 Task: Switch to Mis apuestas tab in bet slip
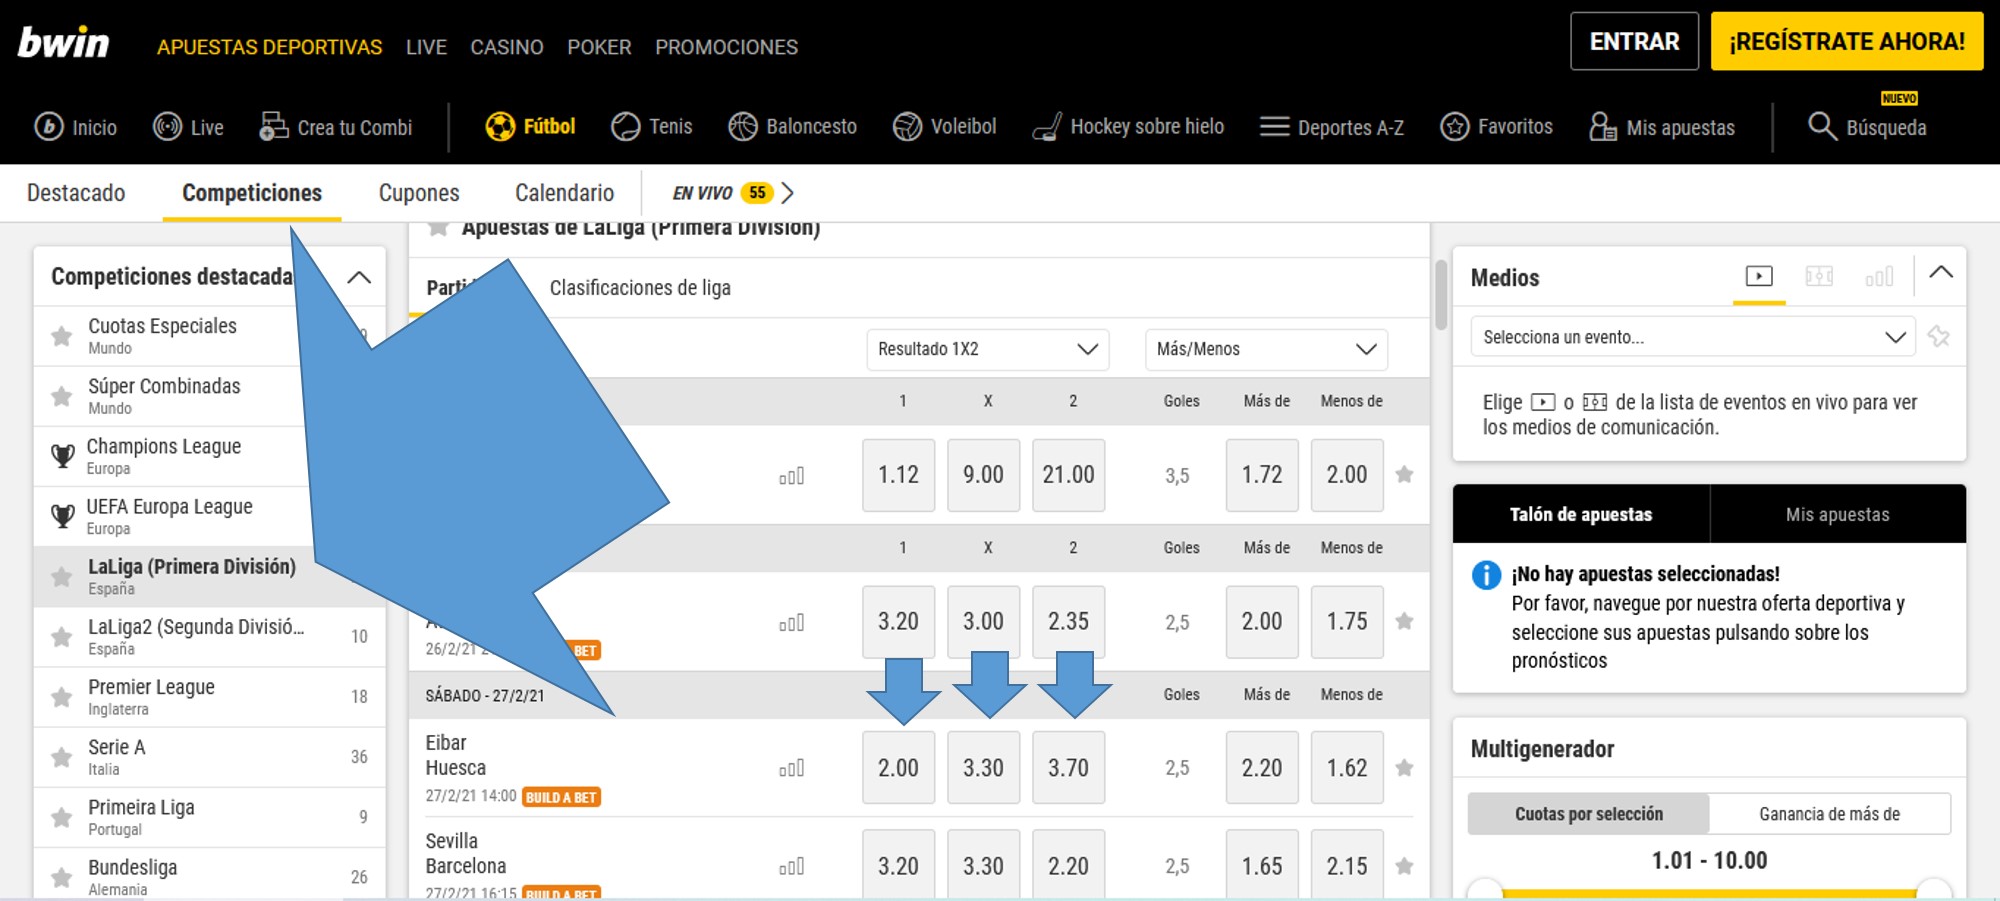[x=1838, y=514]
